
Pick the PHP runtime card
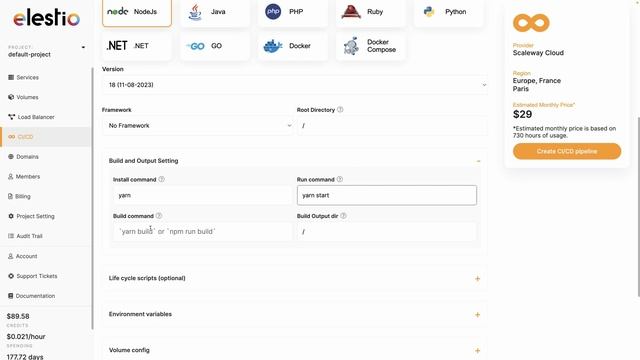pos(293,12)
